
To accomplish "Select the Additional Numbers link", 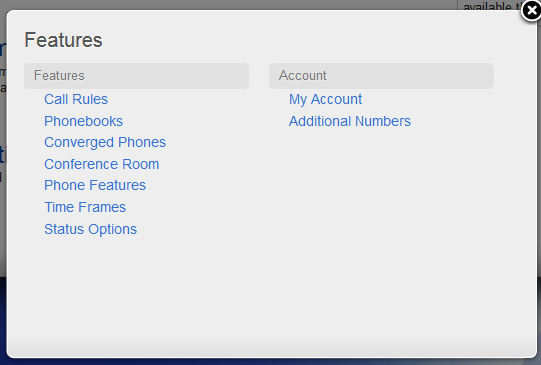I will pyautogui.click(x=350, y=121).
